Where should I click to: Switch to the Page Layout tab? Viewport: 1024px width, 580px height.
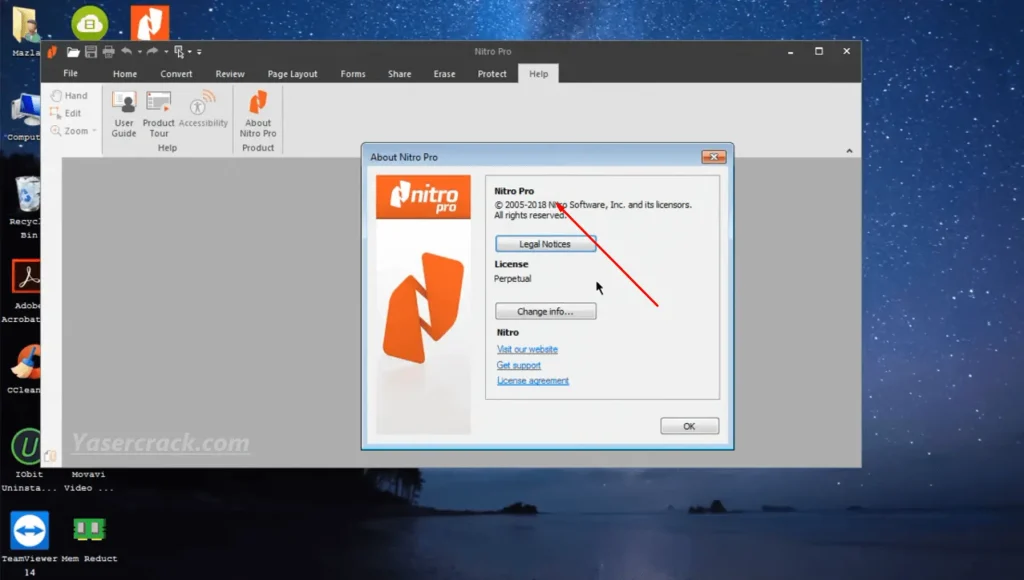coord(292,74)
